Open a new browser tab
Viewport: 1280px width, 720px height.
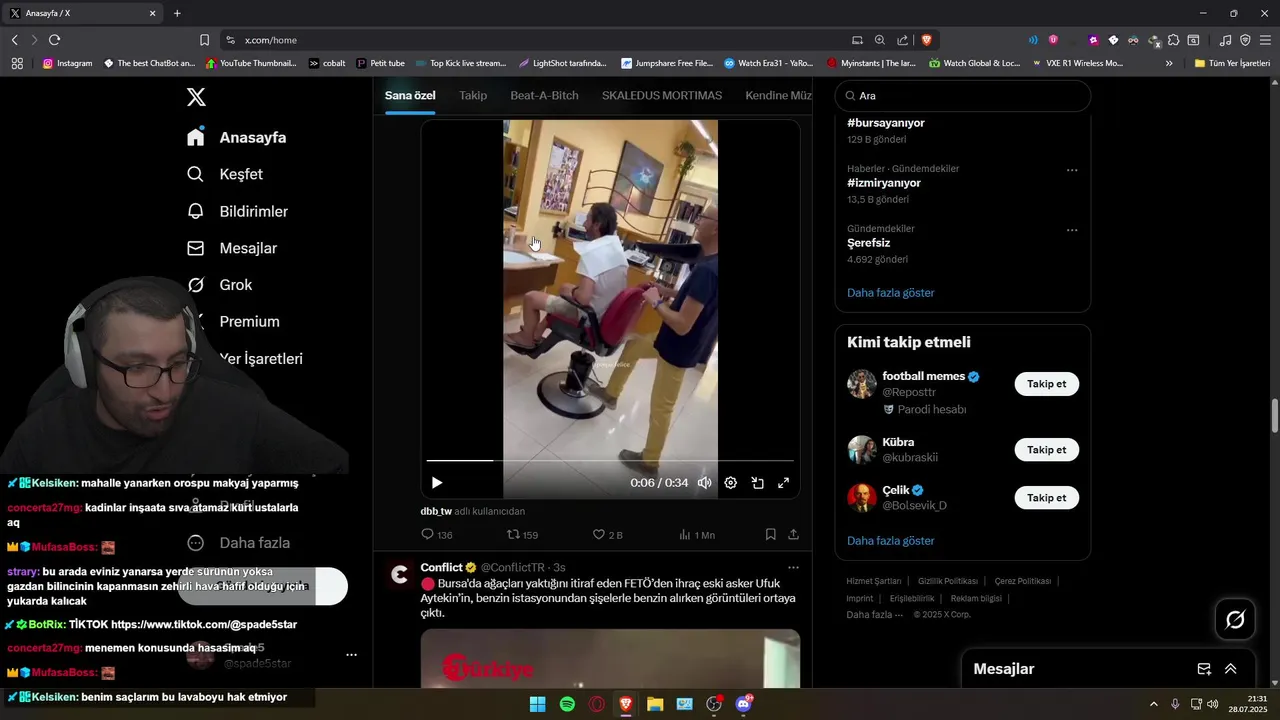pyautogui.click(x=177, y=13)
